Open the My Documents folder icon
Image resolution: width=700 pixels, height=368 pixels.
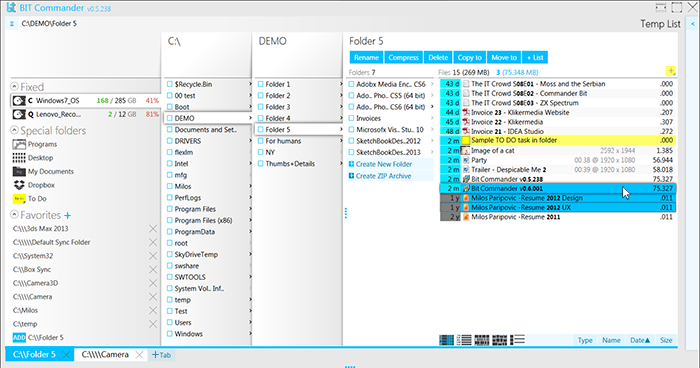point(19,171)
